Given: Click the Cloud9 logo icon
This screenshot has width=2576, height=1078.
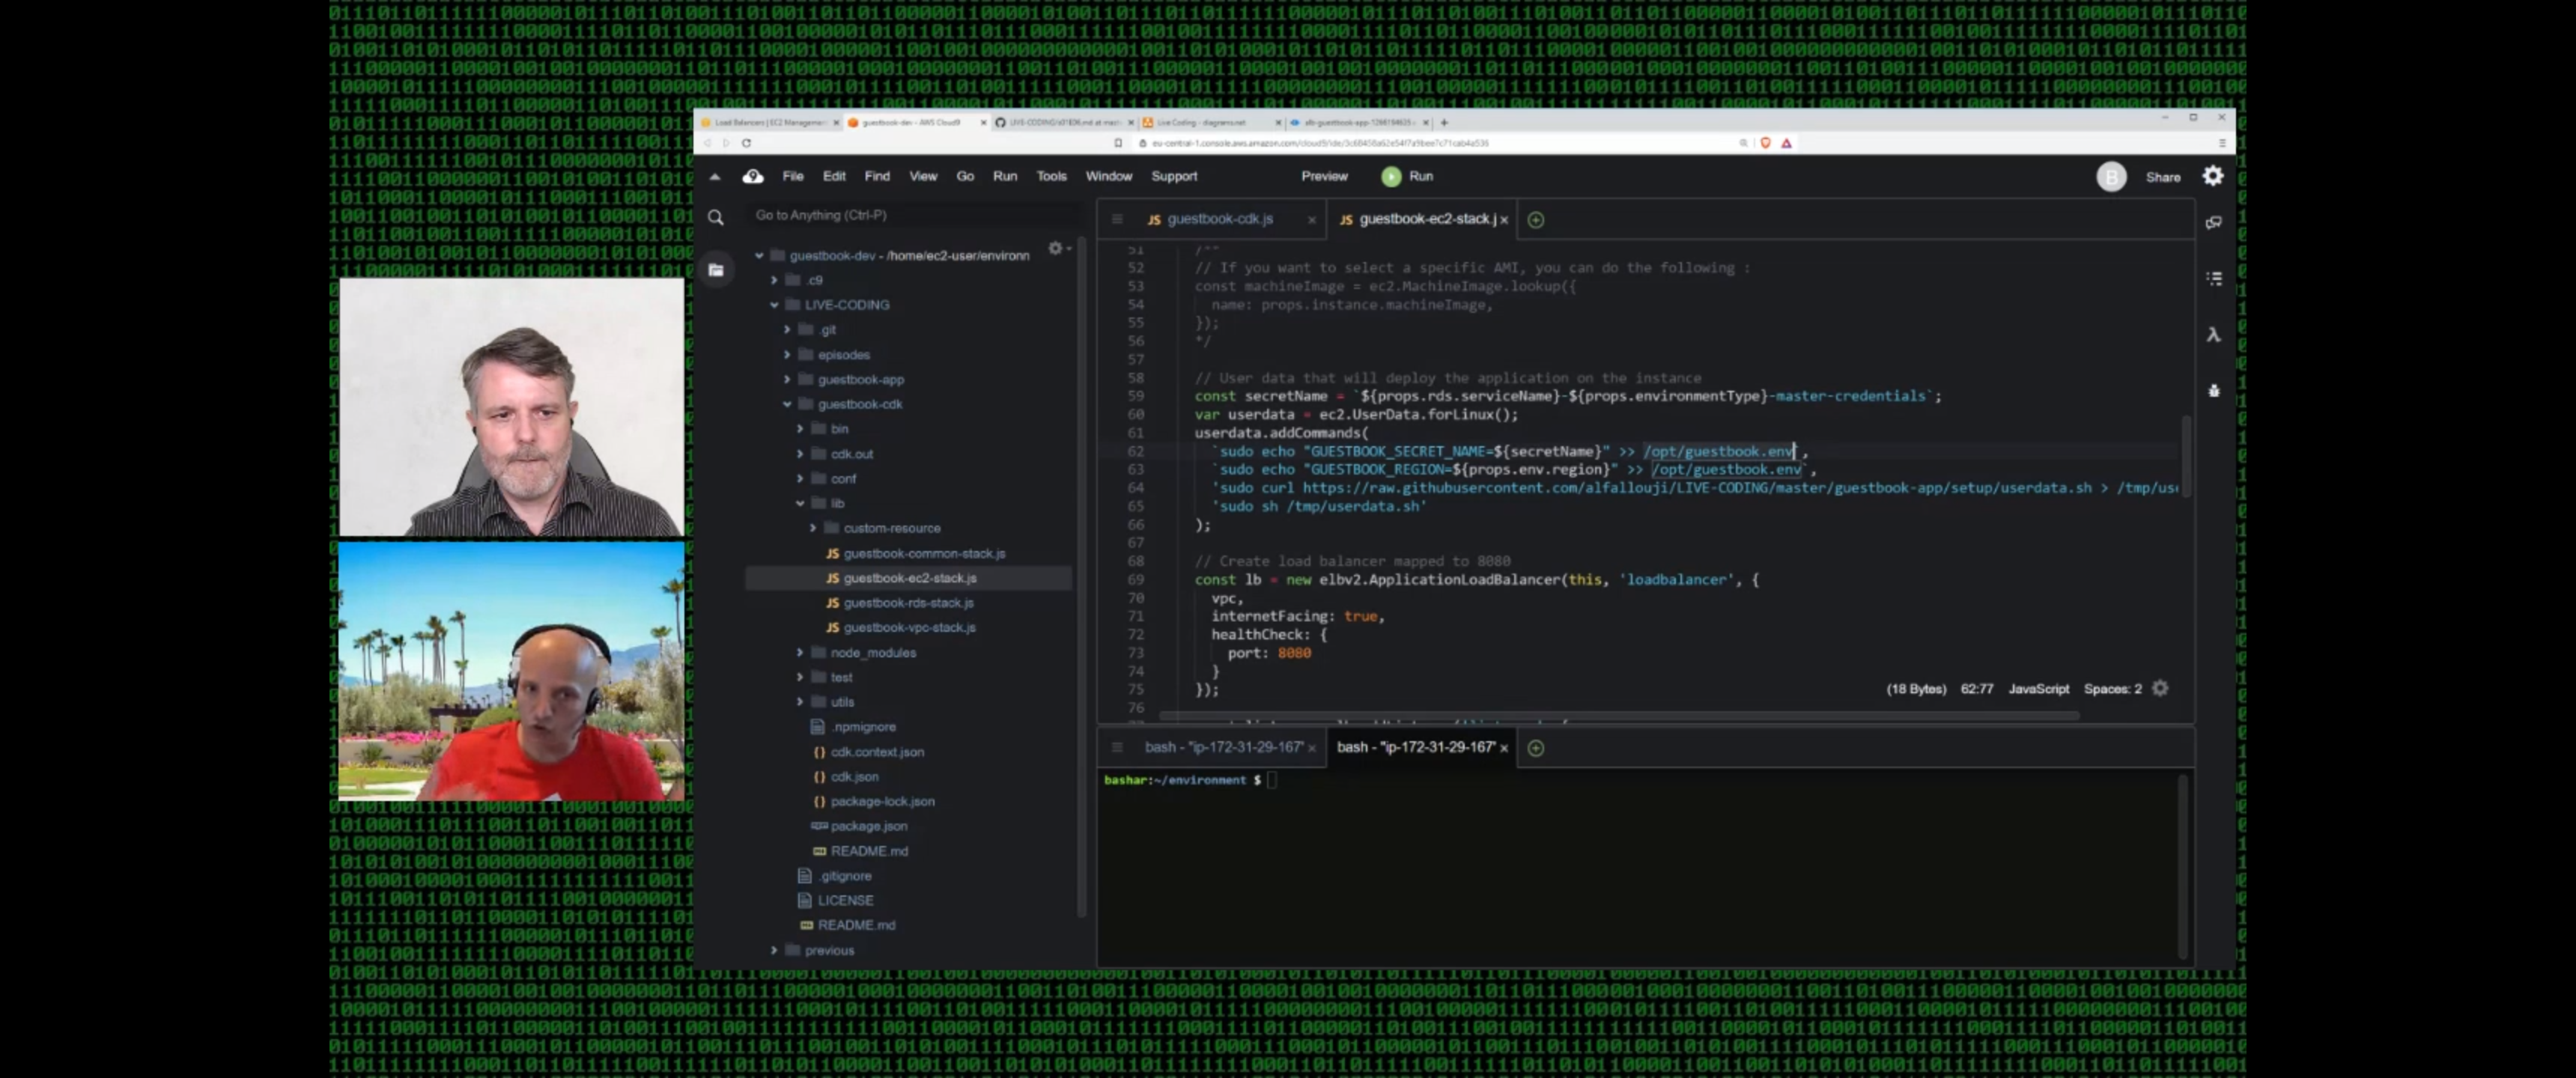Looking at the screenshot, I should 753,176.
